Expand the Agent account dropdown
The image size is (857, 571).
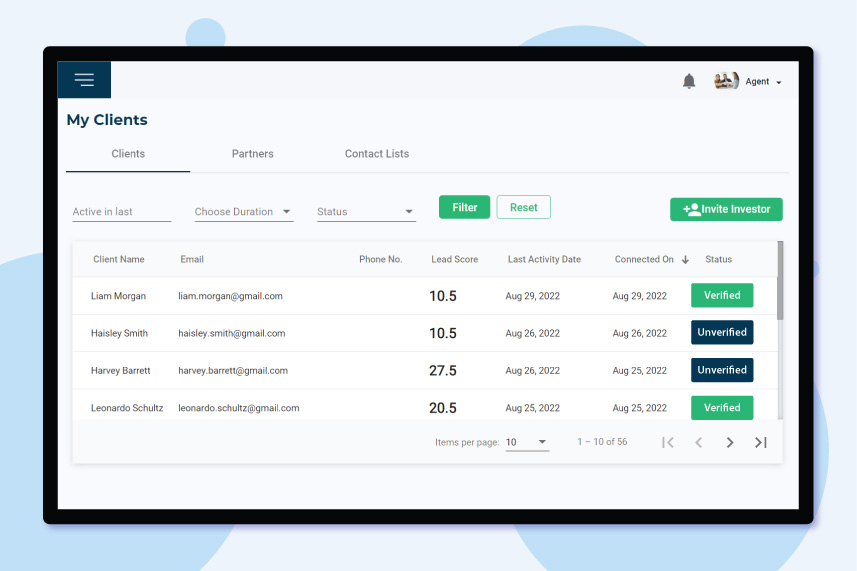(x=778, y=83)
